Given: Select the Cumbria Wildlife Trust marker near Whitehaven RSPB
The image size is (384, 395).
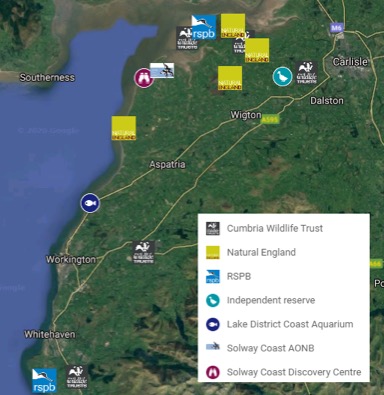Looking at the screenshot, I should coord(77,377).
